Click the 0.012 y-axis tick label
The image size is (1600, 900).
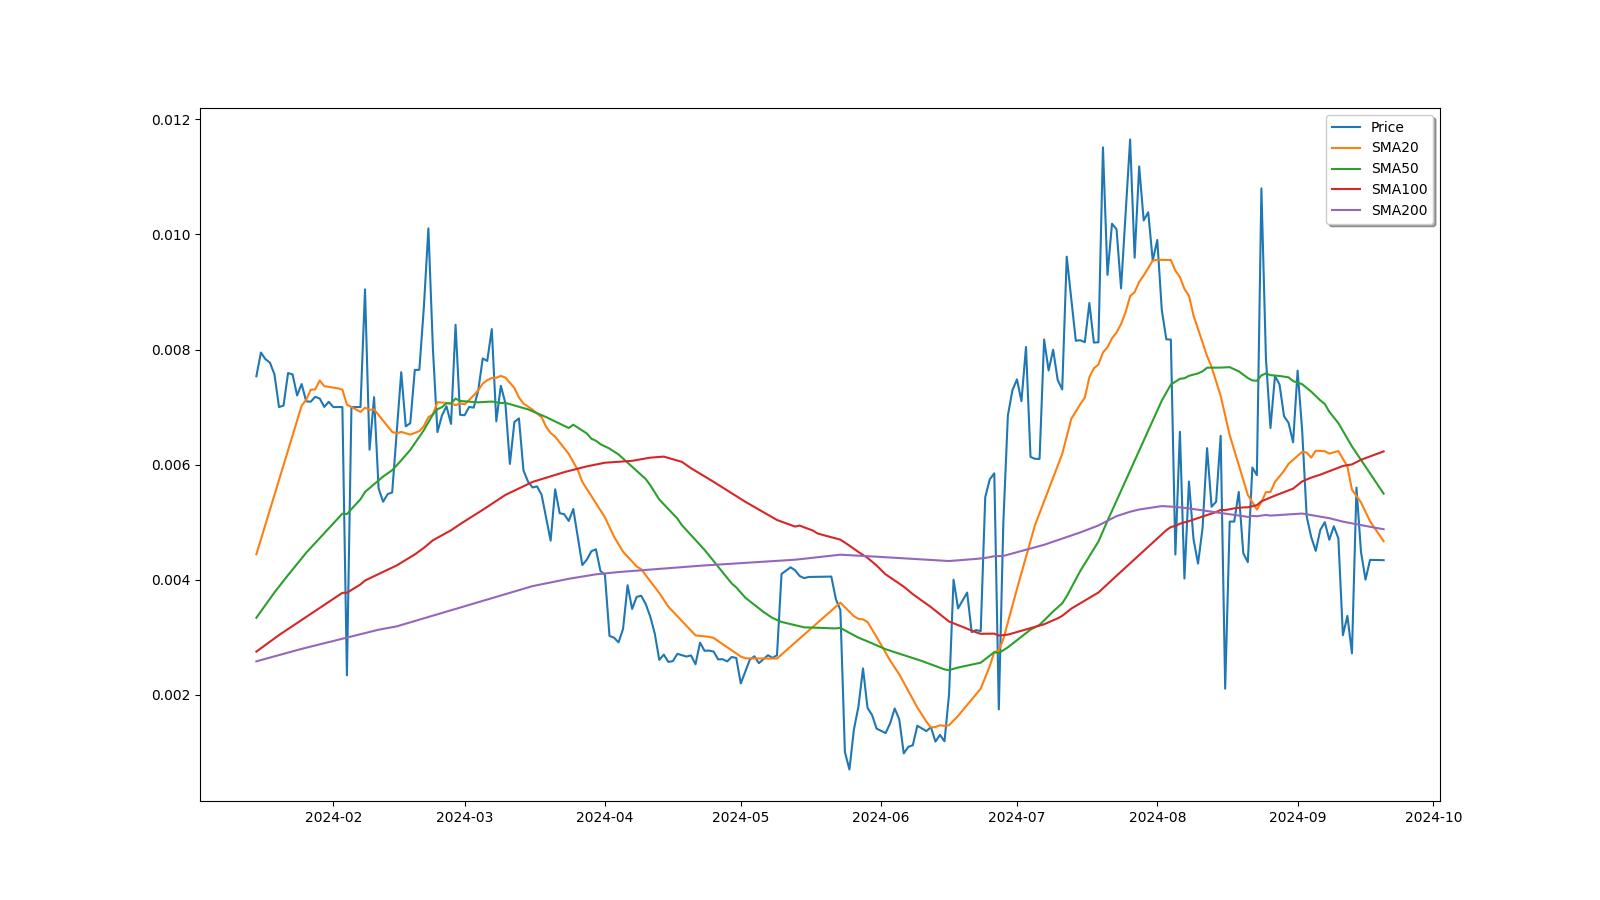171,120
